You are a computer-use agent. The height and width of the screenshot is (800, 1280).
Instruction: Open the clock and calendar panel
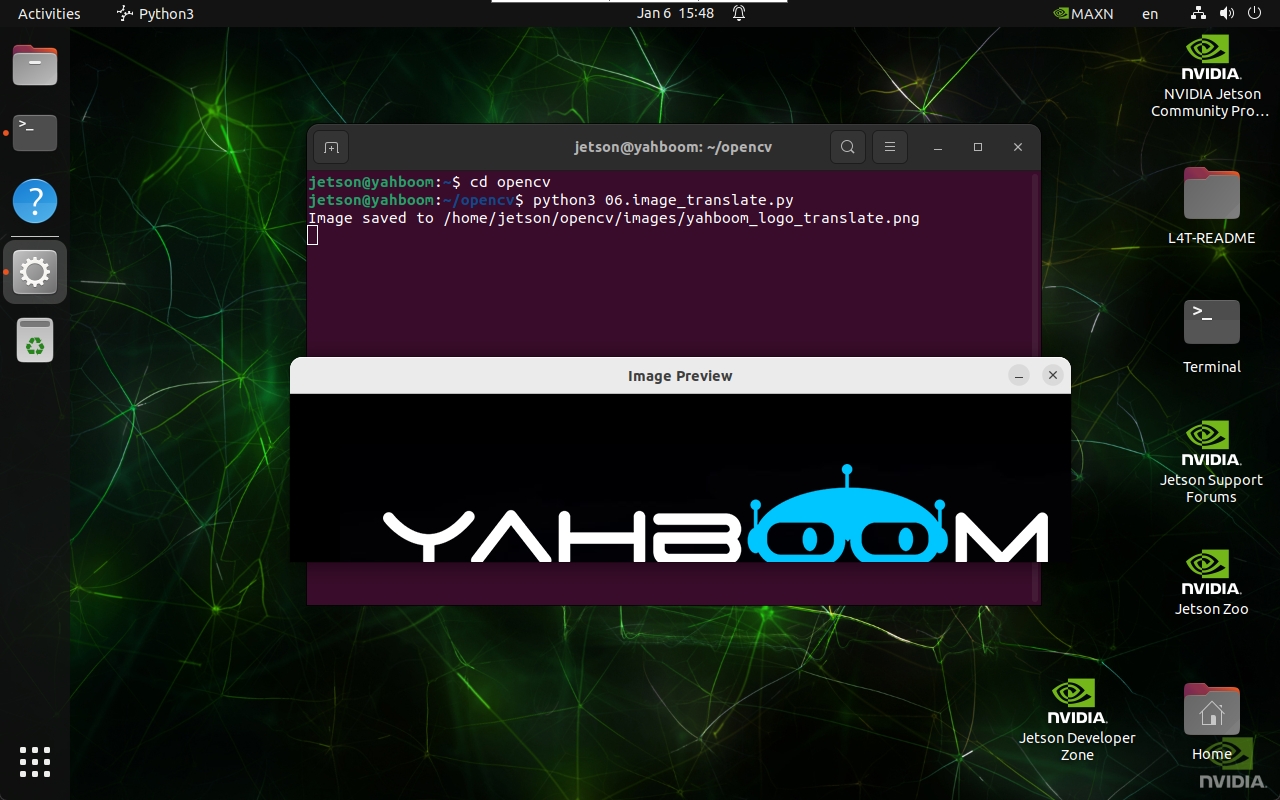pos(676,14)
